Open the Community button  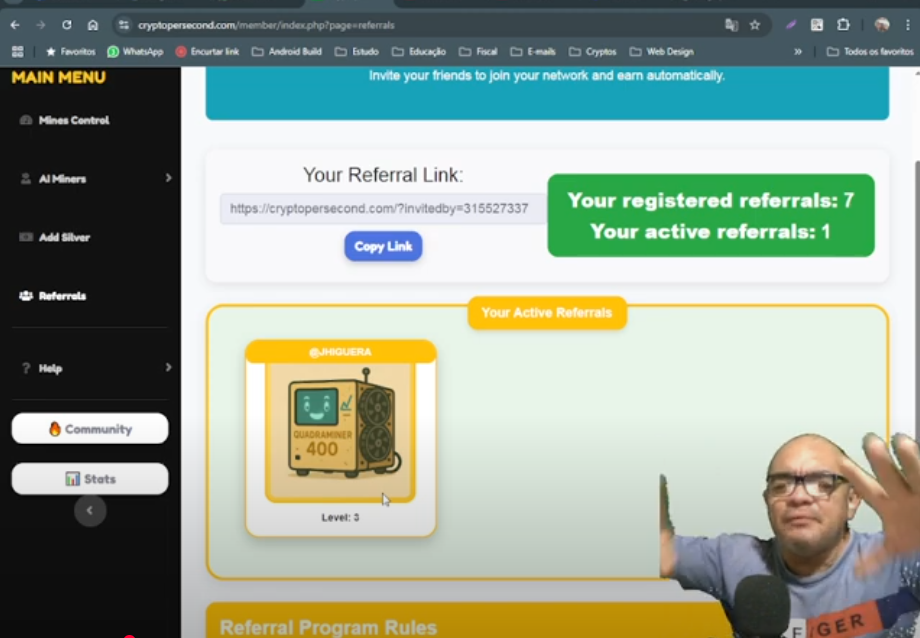[90, 428]
